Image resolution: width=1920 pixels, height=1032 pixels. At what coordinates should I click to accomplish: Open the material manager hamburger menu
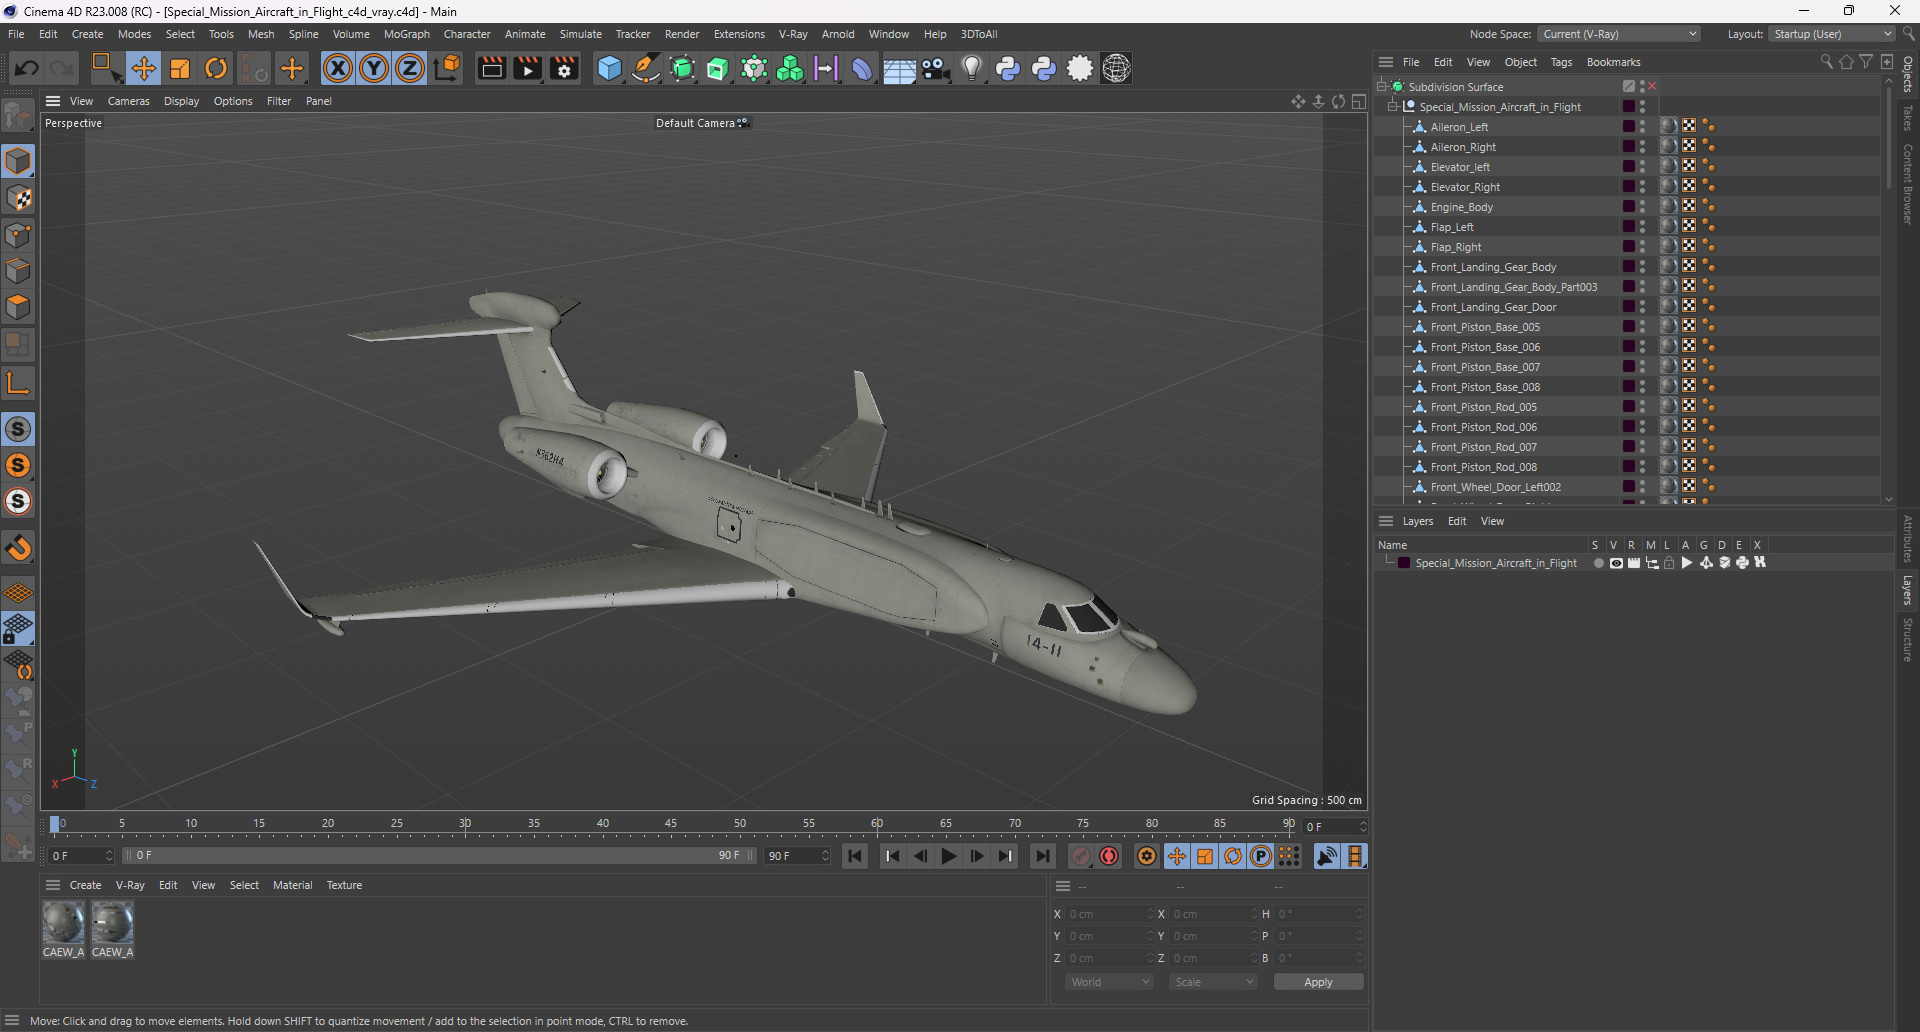click(x=53, y=885)
